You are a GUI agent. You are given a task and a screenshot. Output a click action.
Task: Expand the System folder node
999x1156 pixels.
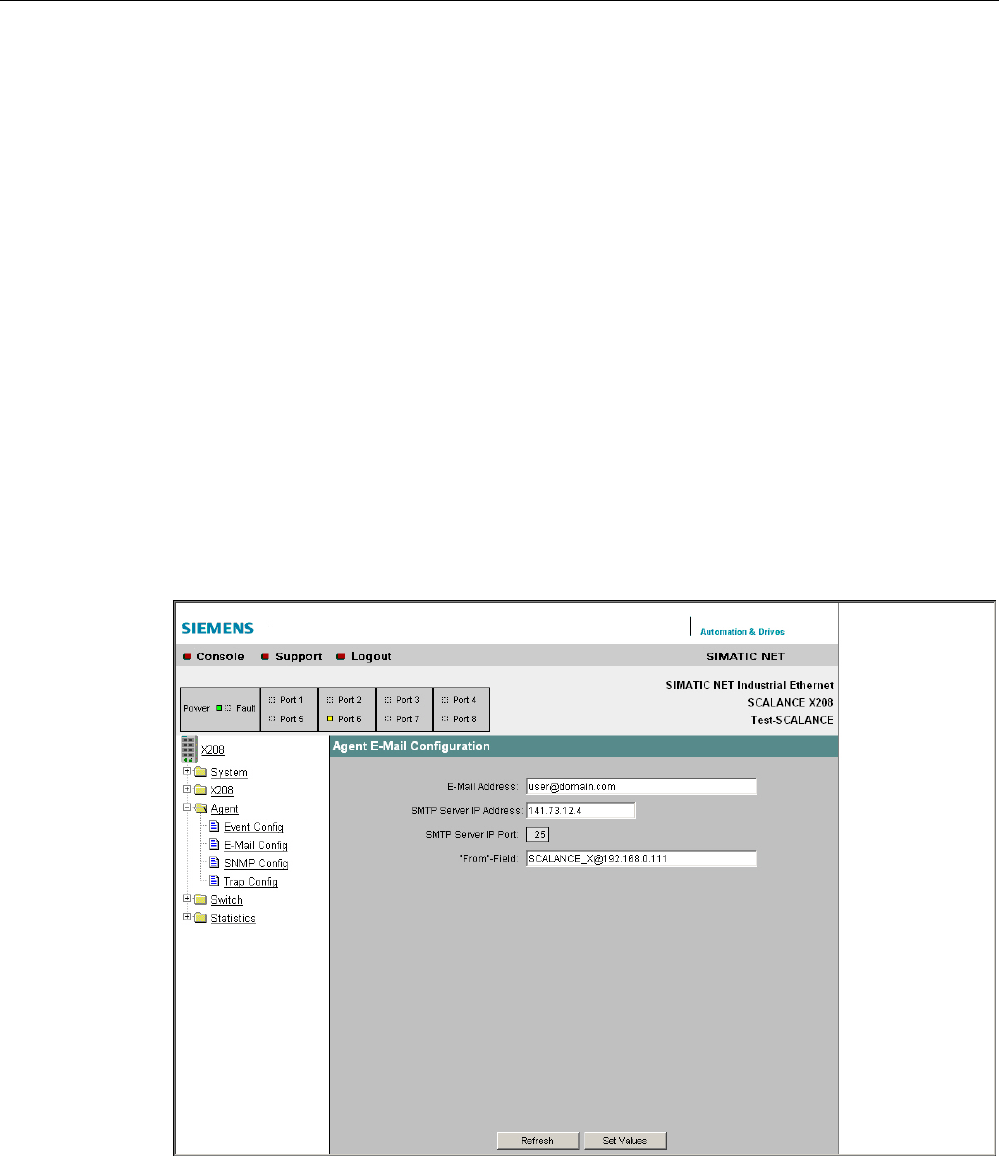click(x=187, y=771)
